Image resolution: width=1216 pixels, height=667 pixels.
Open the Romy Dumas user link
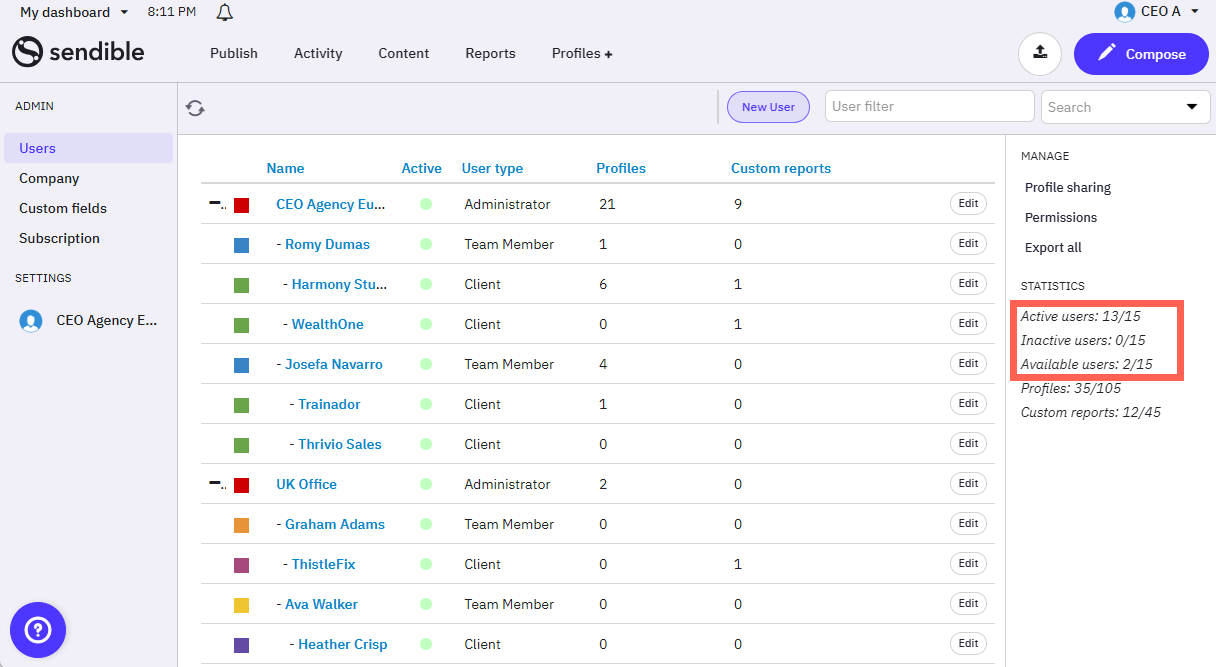click(x=327, y=244)
